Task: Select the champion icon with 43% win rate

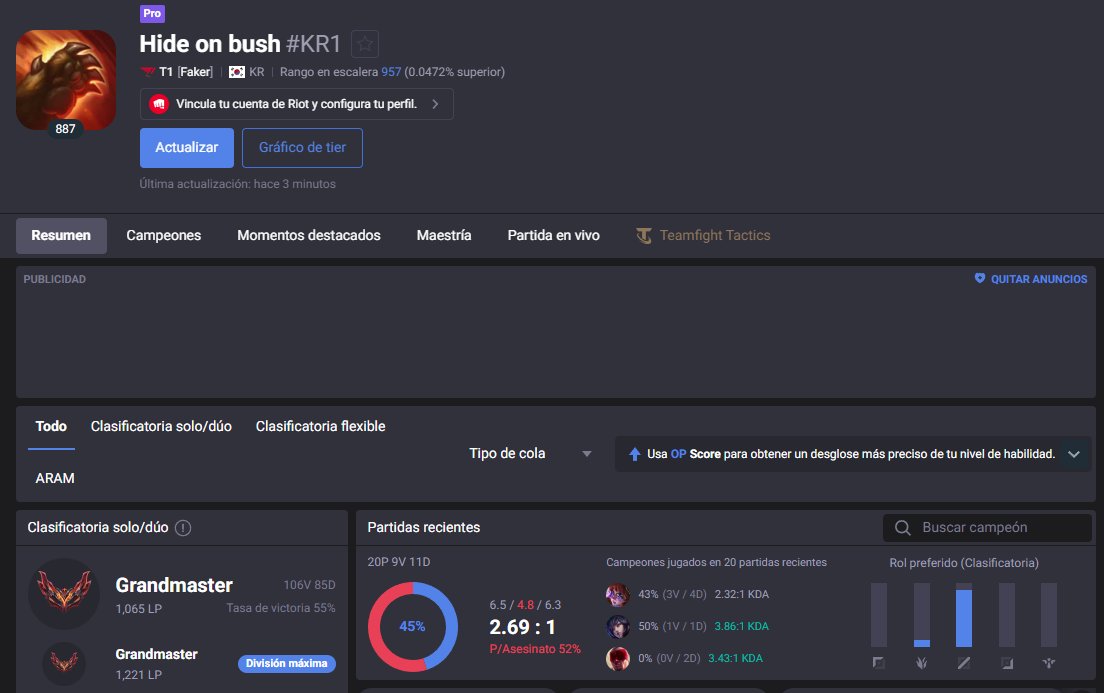Action: [x=617, y=594]
